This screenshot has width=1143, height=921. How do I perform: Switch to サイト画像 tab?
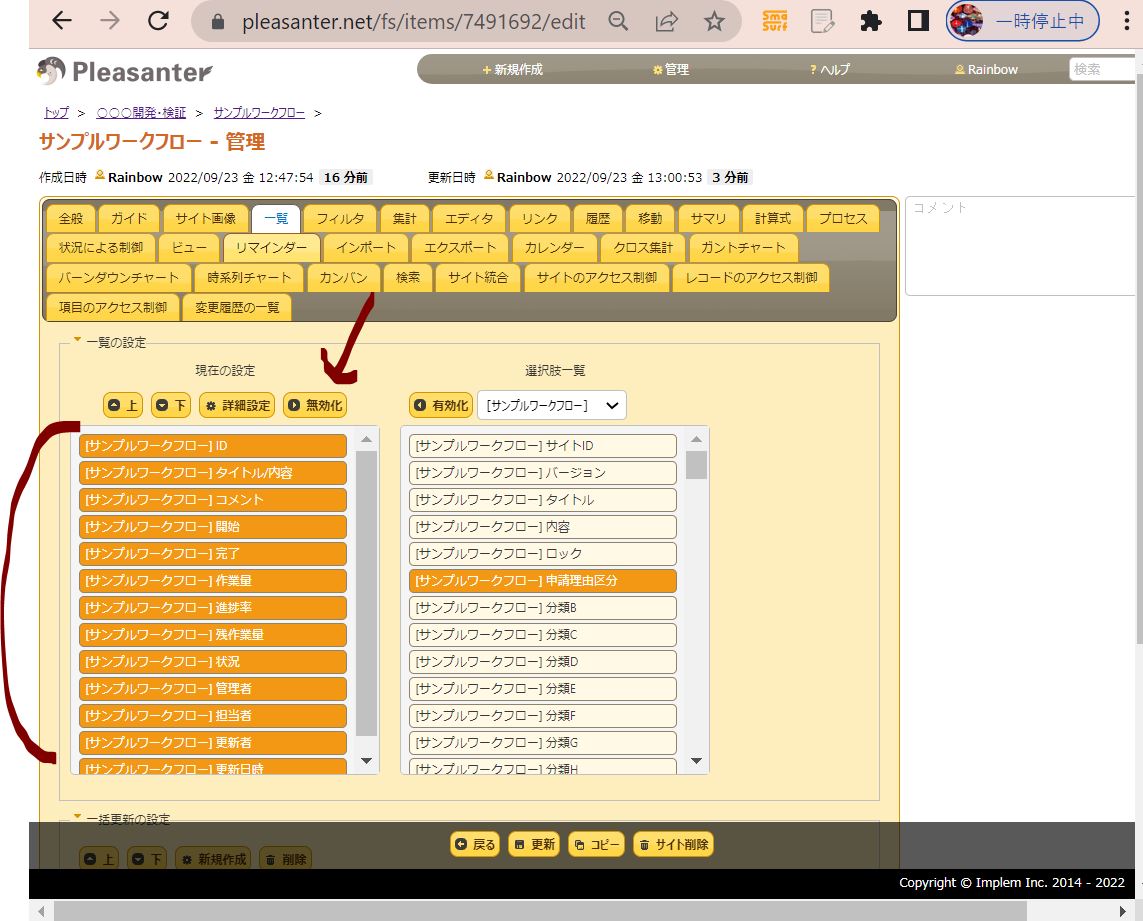(206, 219)
